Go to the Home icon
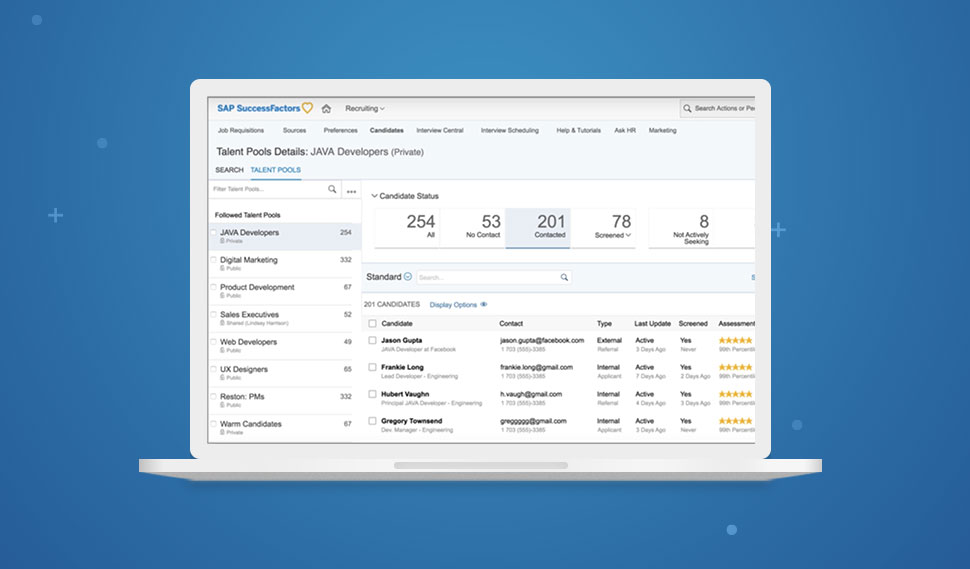 326,108
